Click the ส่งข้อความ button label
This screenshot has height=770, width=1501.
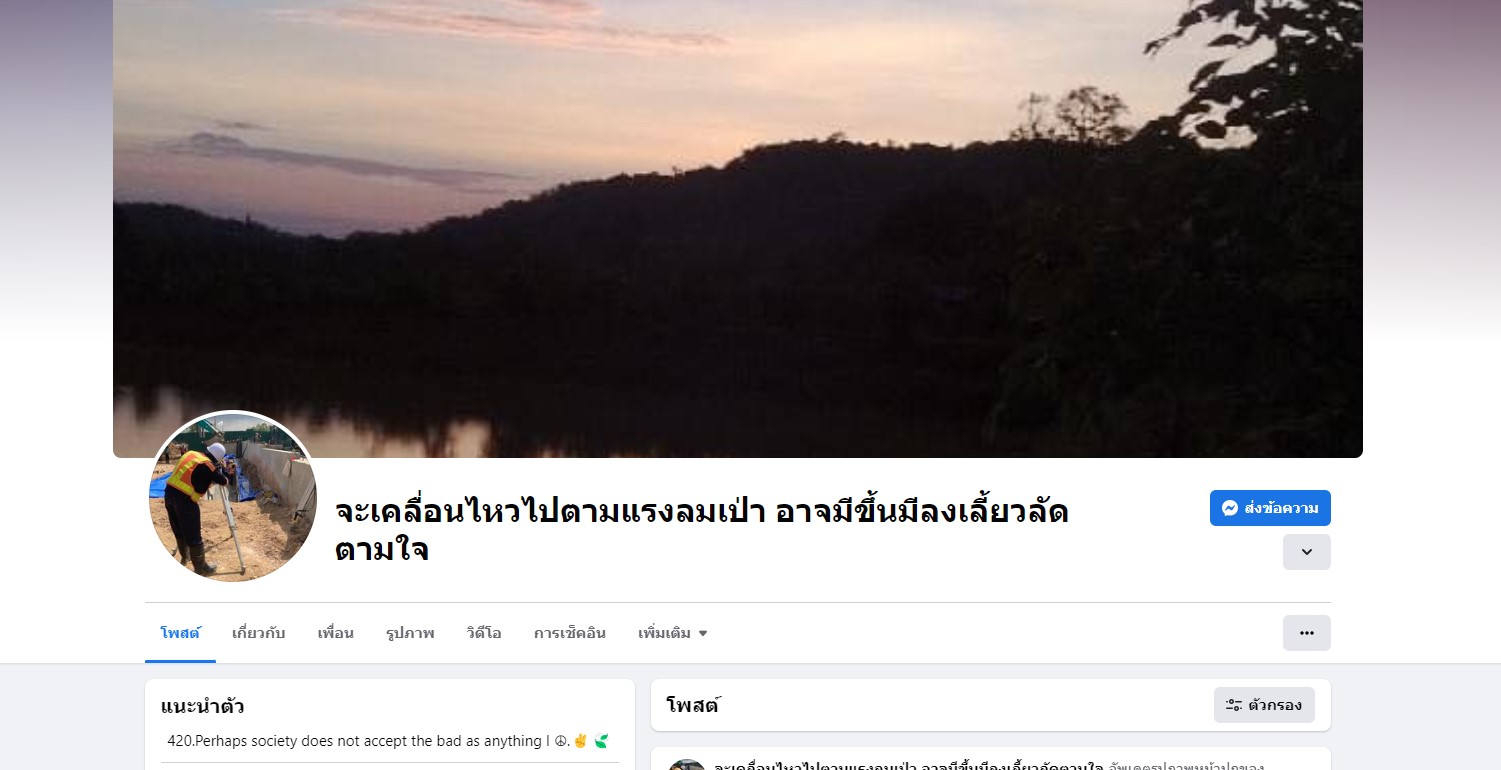1281,508
